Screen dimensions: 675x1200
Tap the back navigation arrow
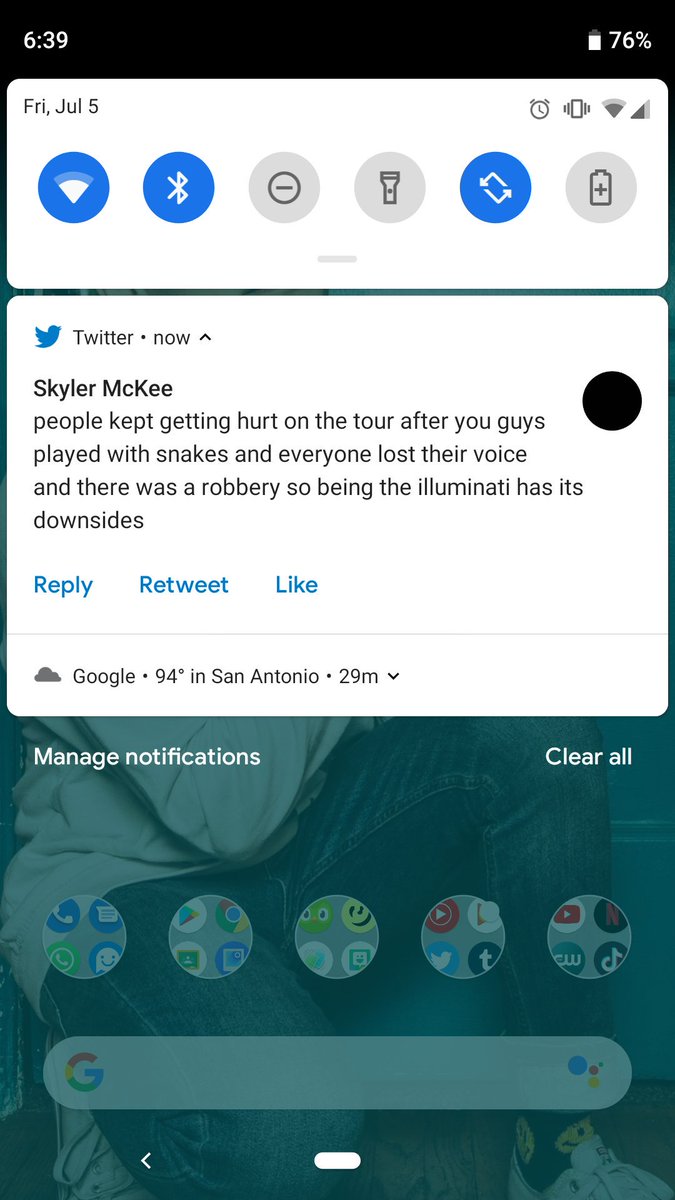pyautogui.click(x=146, y=1160)
